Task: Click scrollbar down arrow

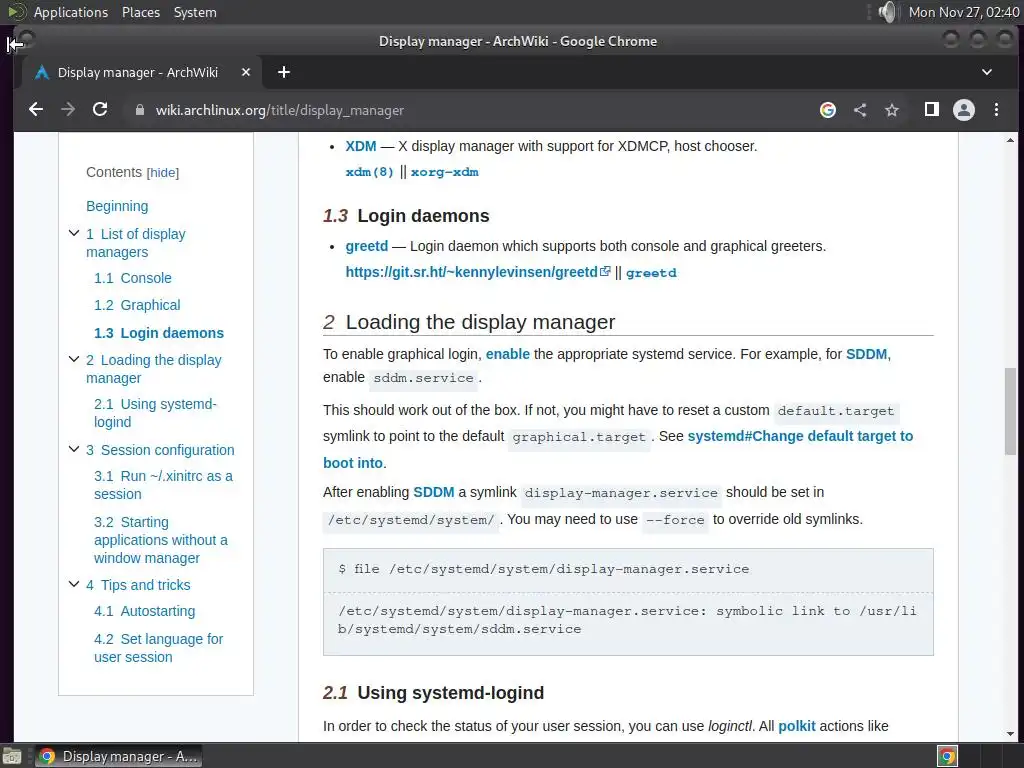Action: (x=1010, y=734)
